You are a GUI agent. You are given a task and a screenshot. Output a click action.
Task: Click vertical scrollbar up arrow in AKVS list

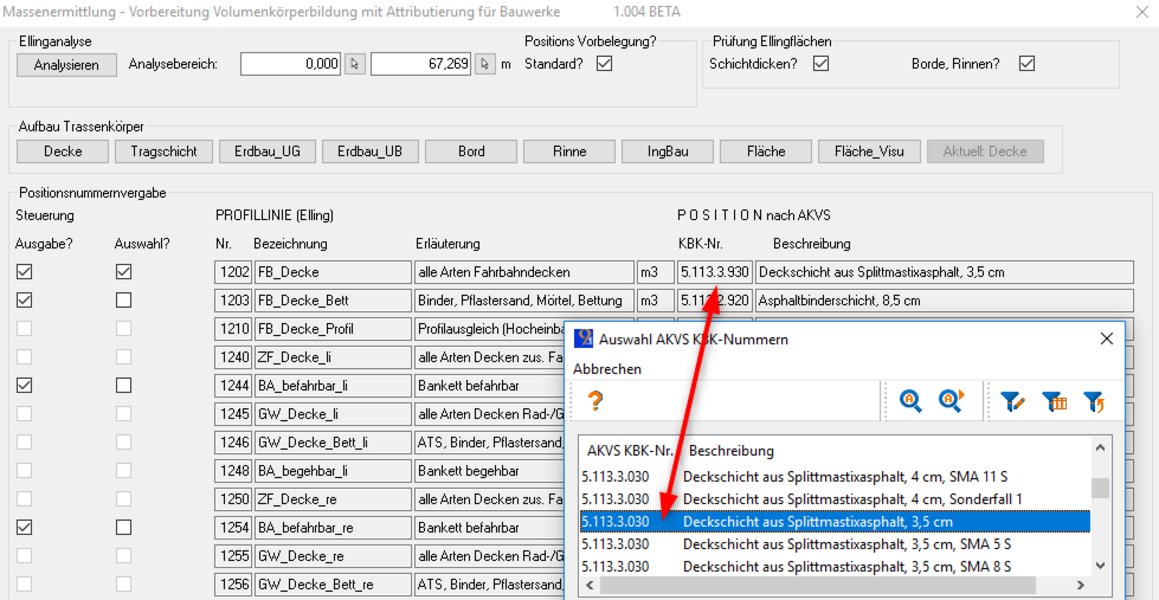coord(1100,448)
